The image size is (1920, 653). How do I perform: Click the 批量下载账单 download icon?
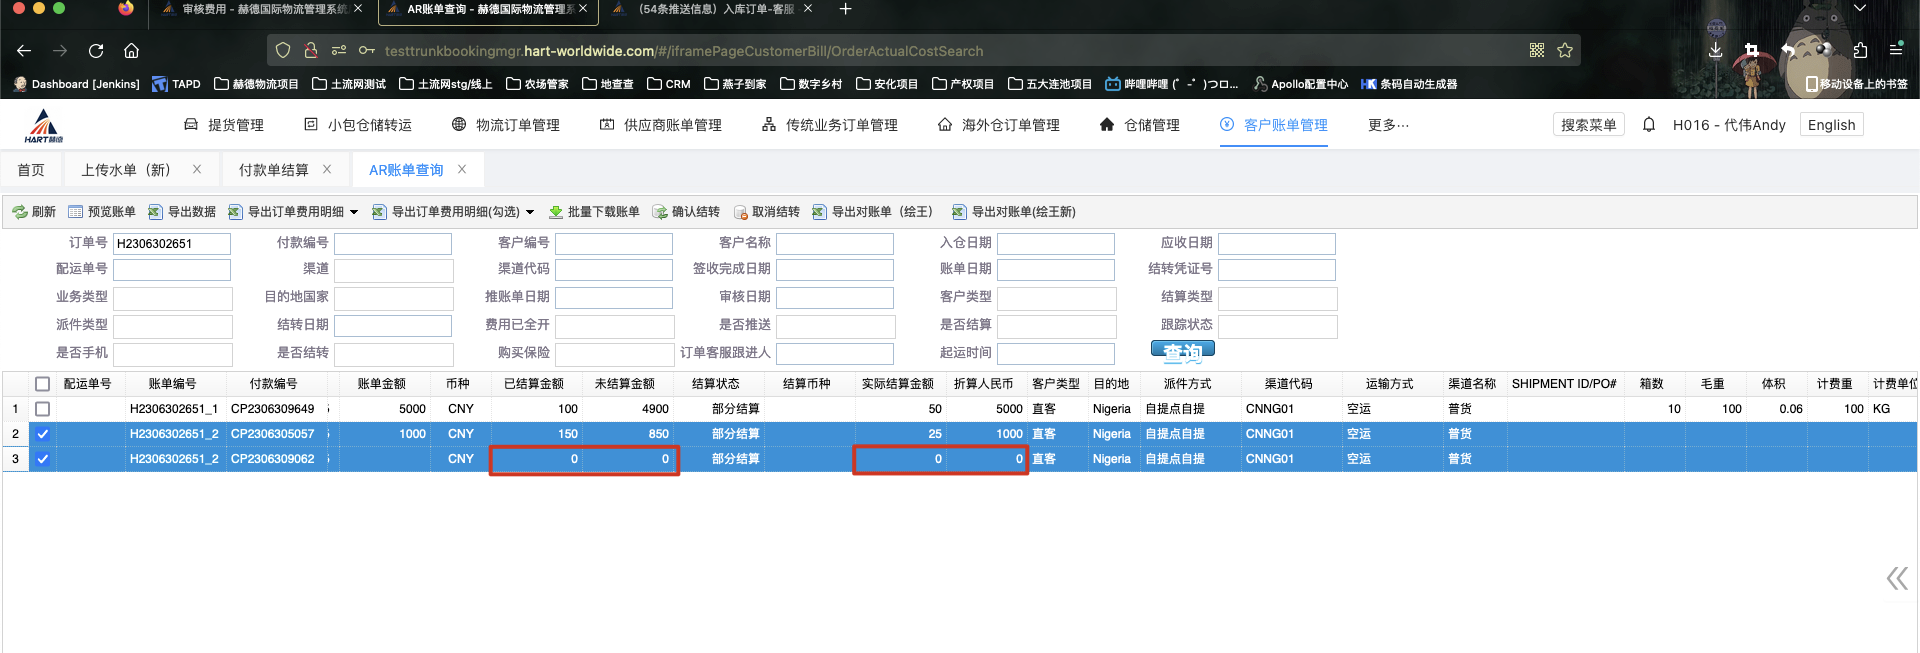[556, 212]
